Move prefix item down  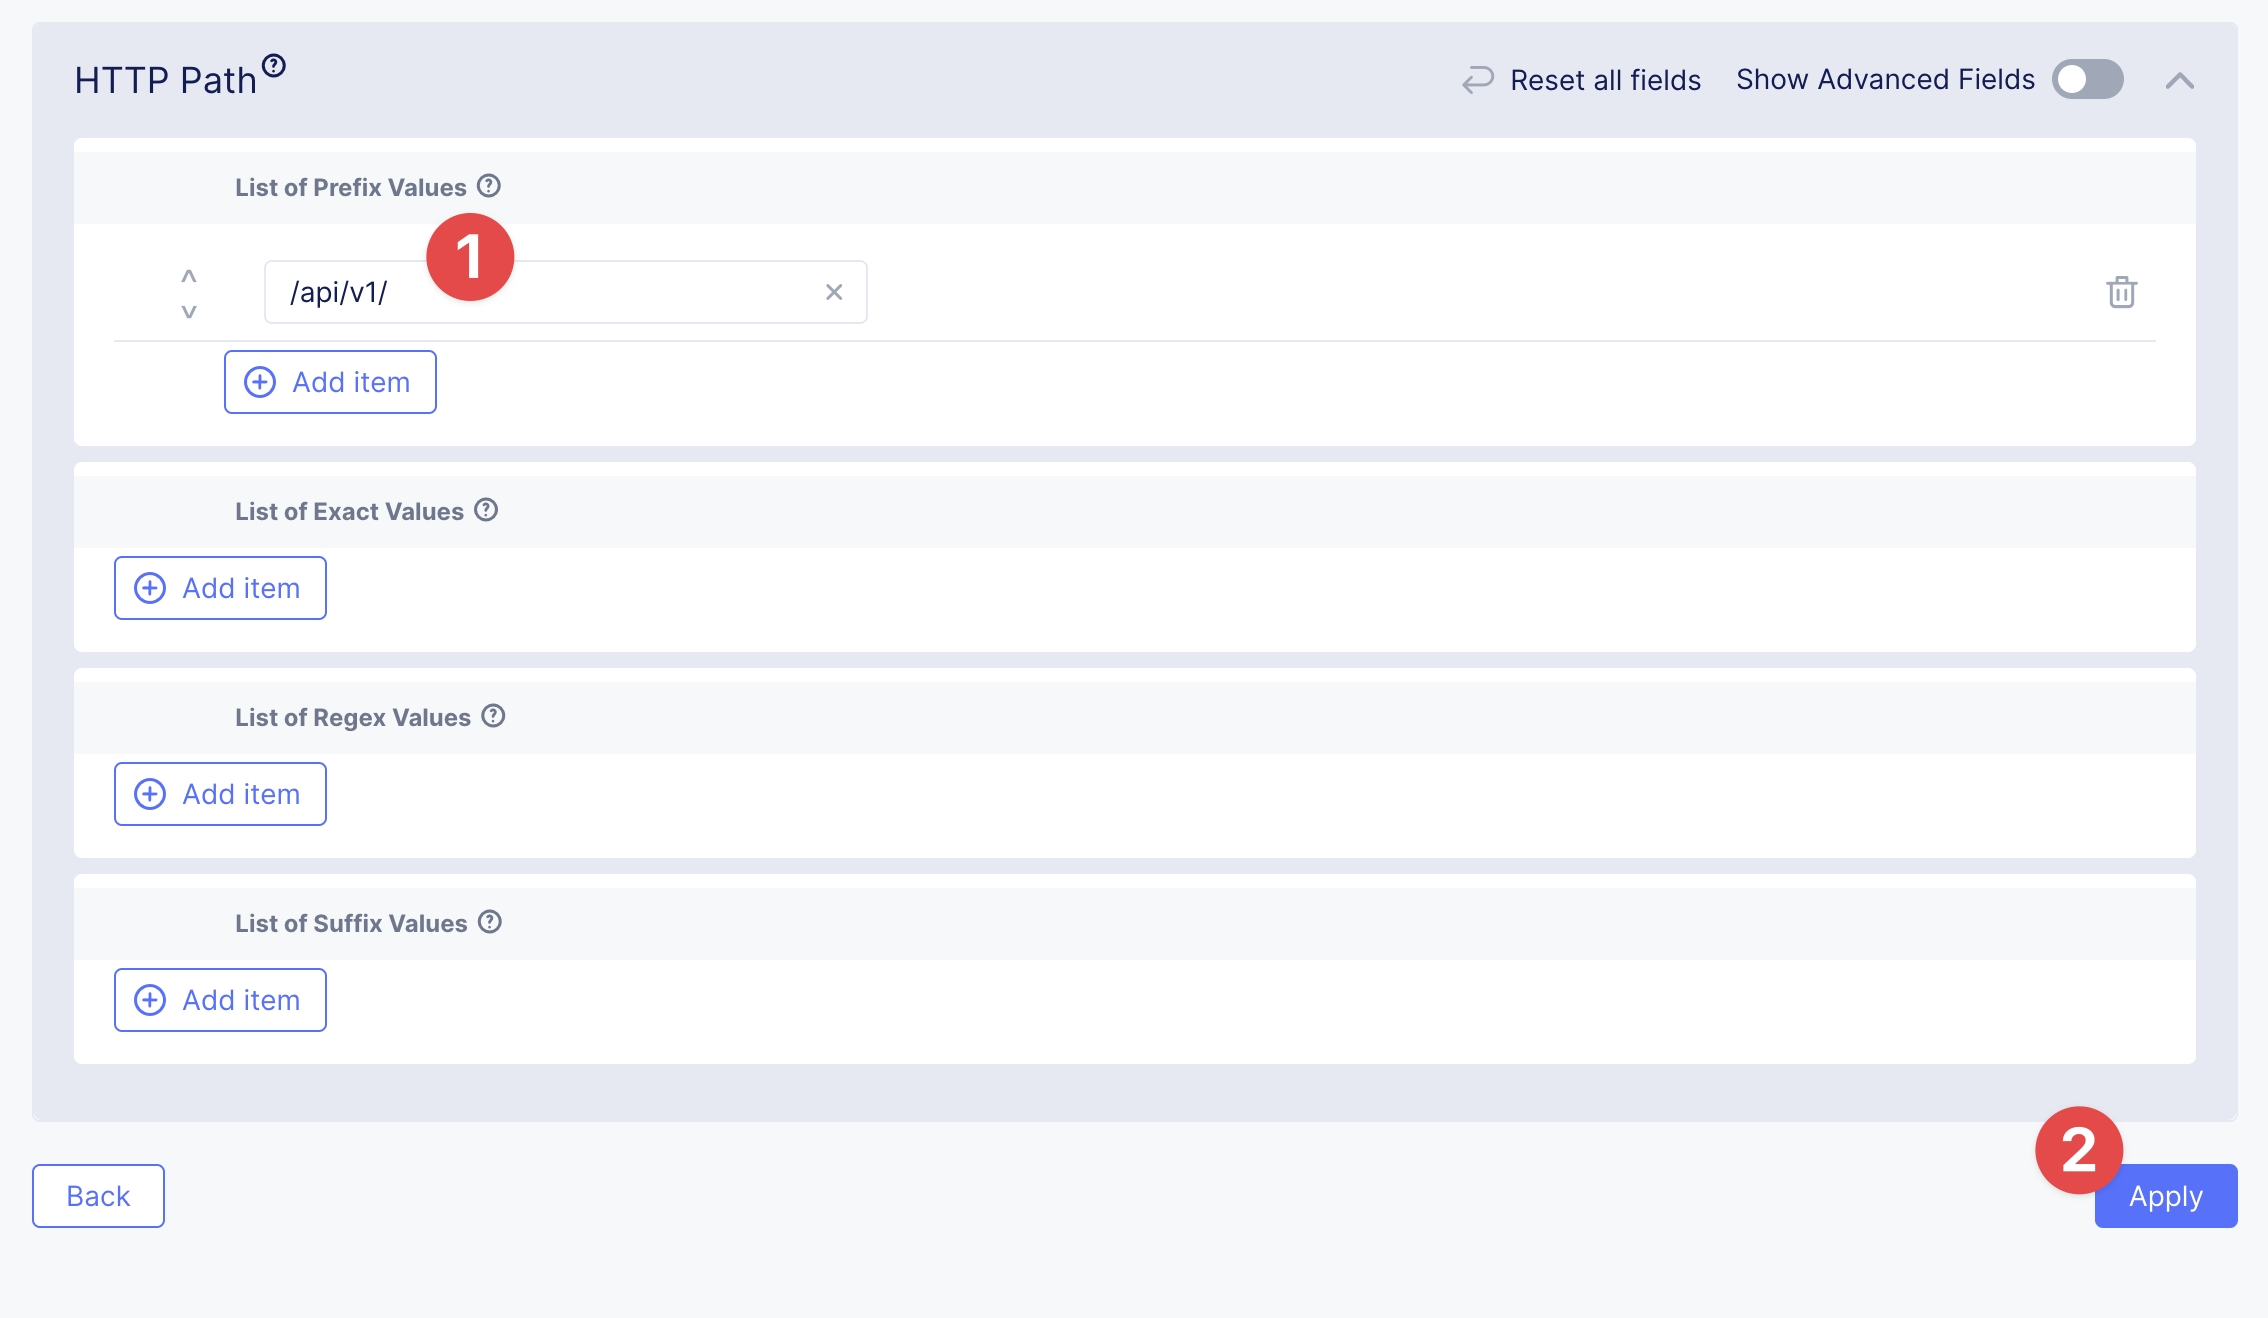point(189,312)
